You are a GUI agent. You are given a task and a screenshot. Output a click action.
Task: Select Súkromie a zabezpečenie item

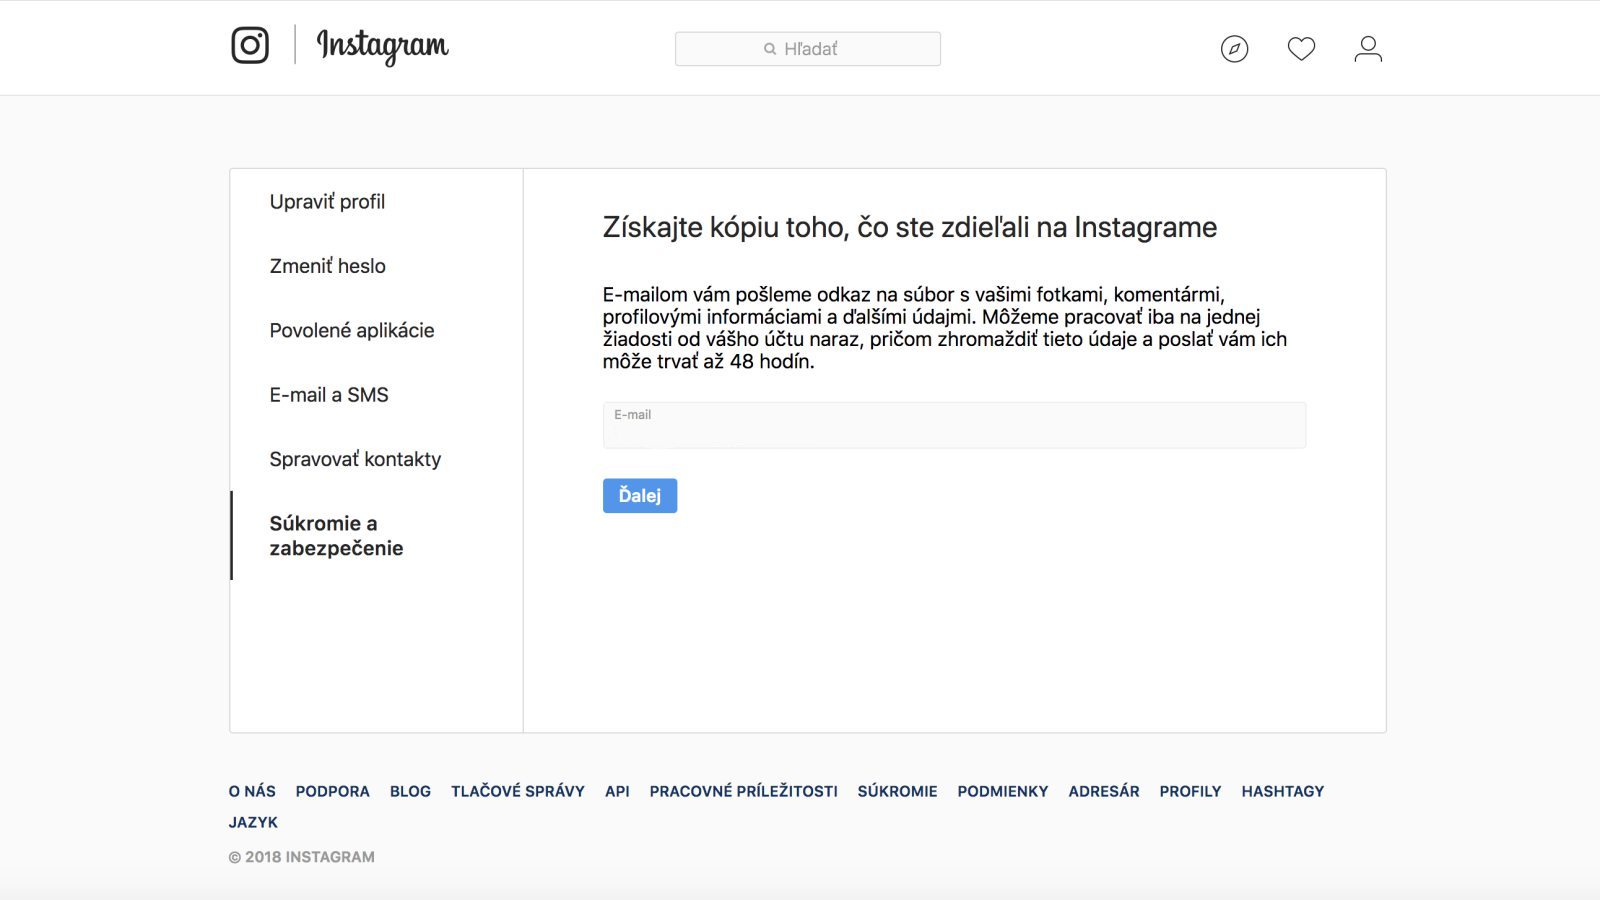click(x=336, y=536)
